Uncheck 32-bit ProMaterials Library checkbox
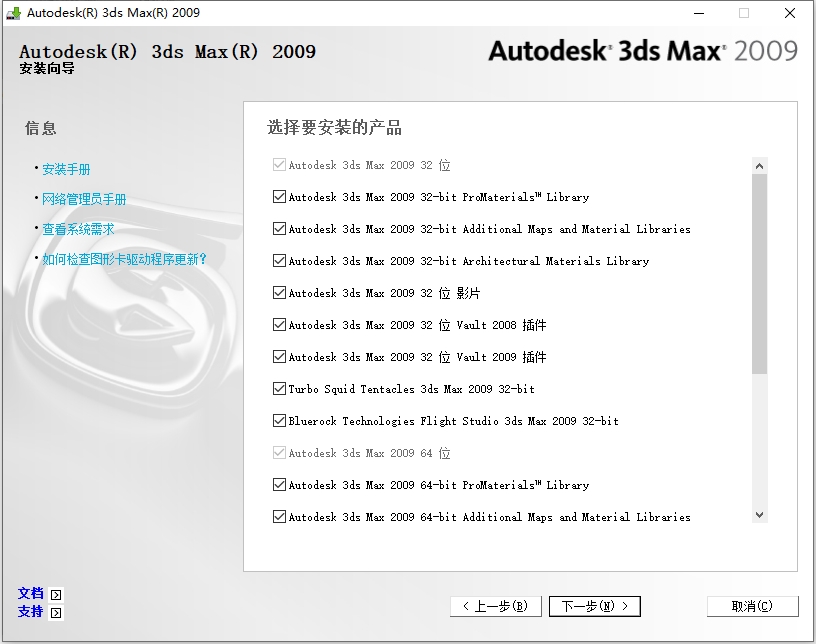The image size is (816, 644). (279, 197)
